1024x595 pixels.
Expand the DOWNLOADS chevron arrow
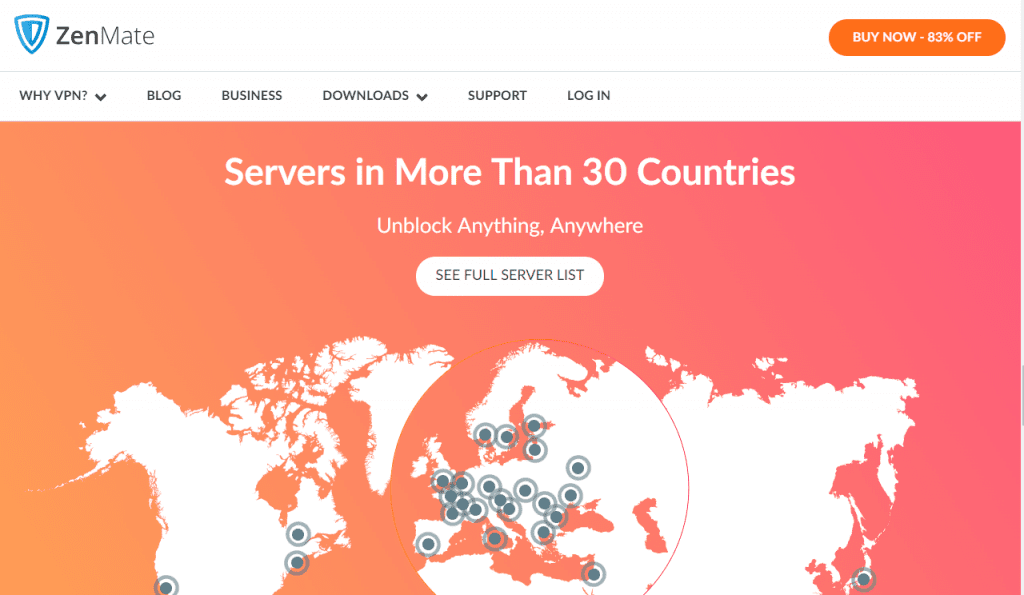422,97
